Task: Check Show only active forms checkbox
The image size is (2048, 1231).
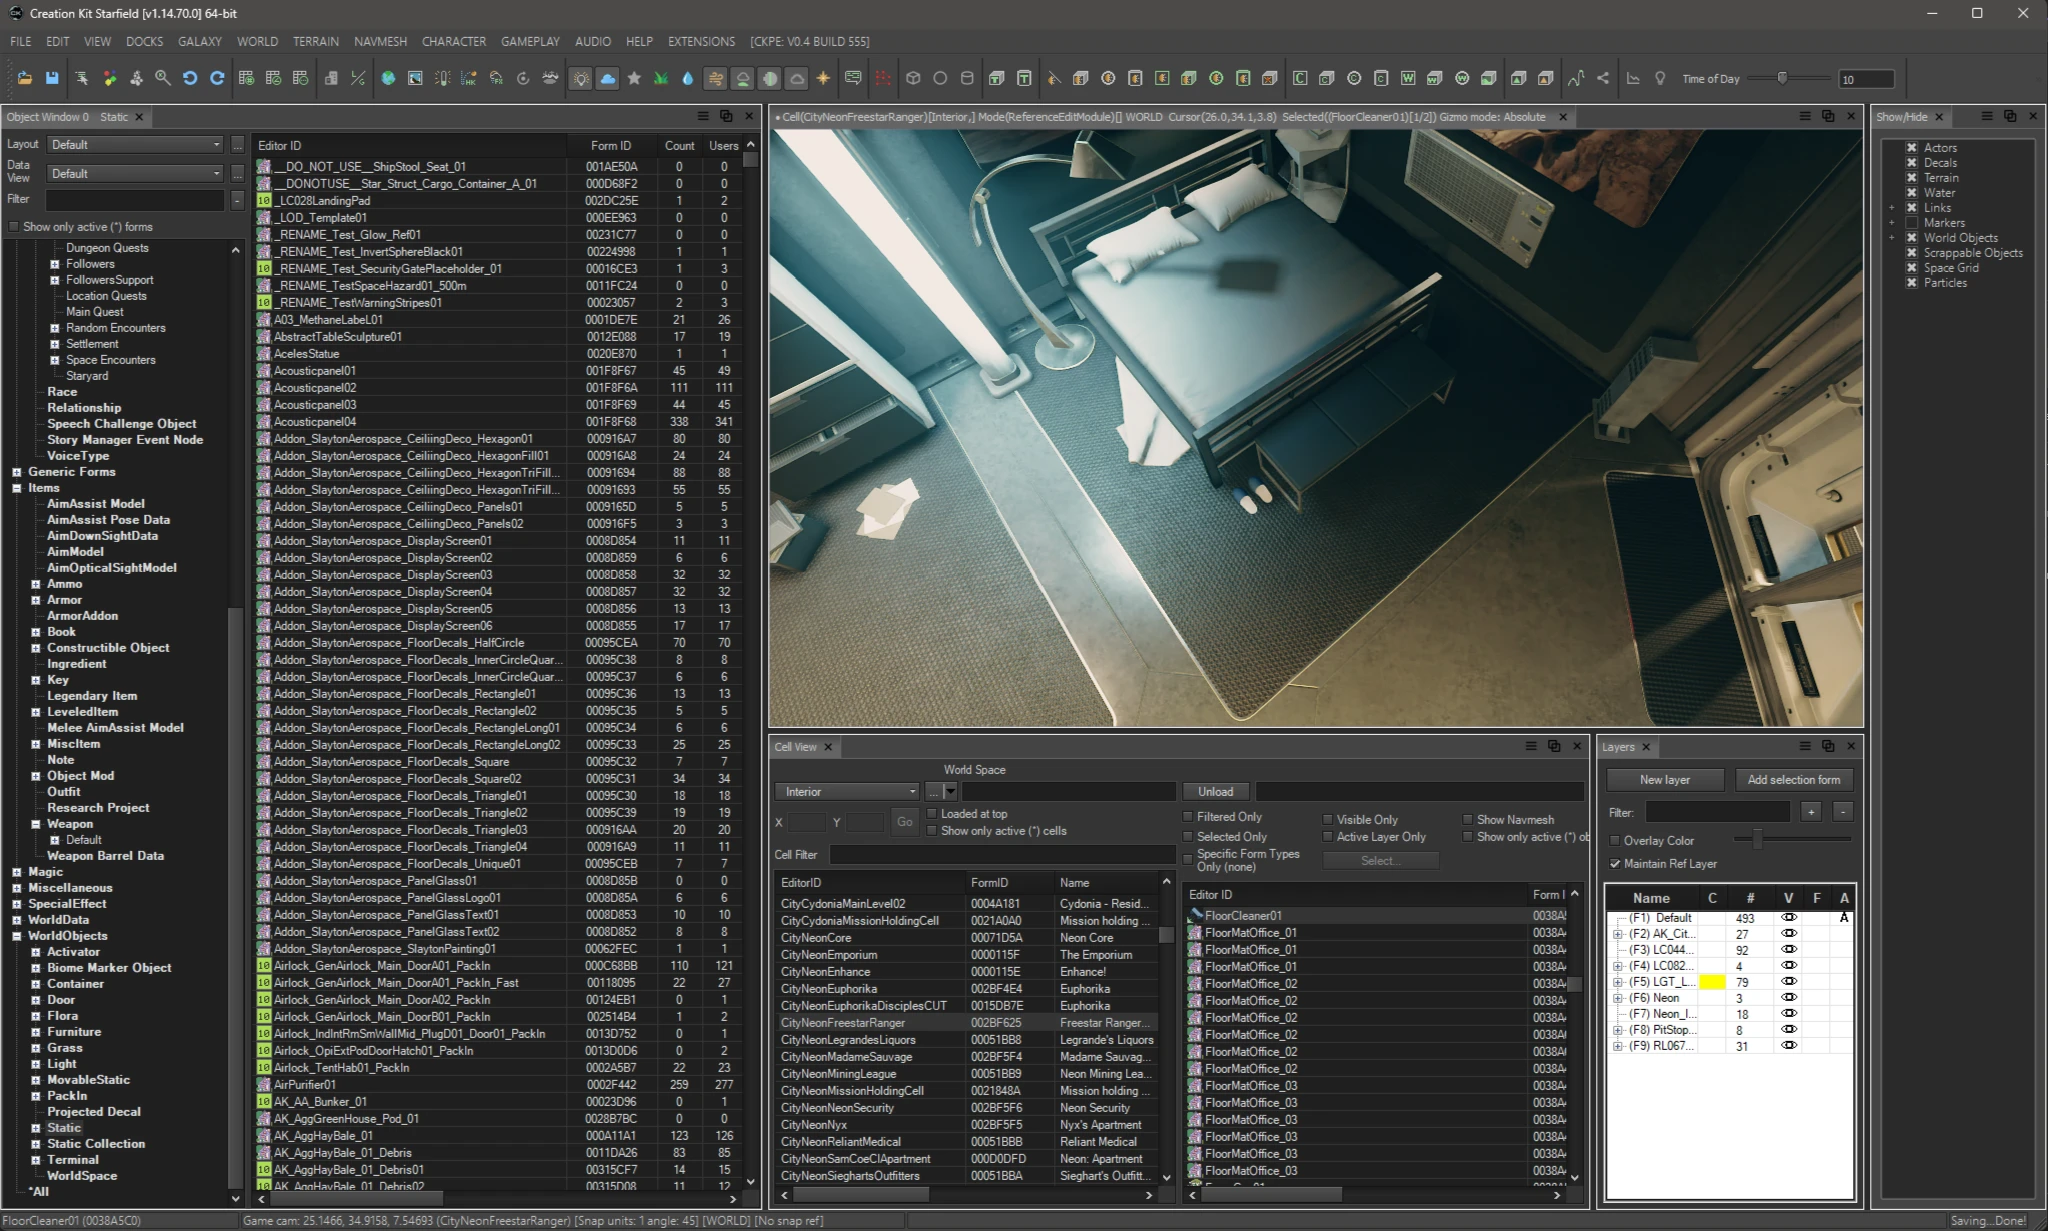Action: pyautogui.click(x=14, y=227)
